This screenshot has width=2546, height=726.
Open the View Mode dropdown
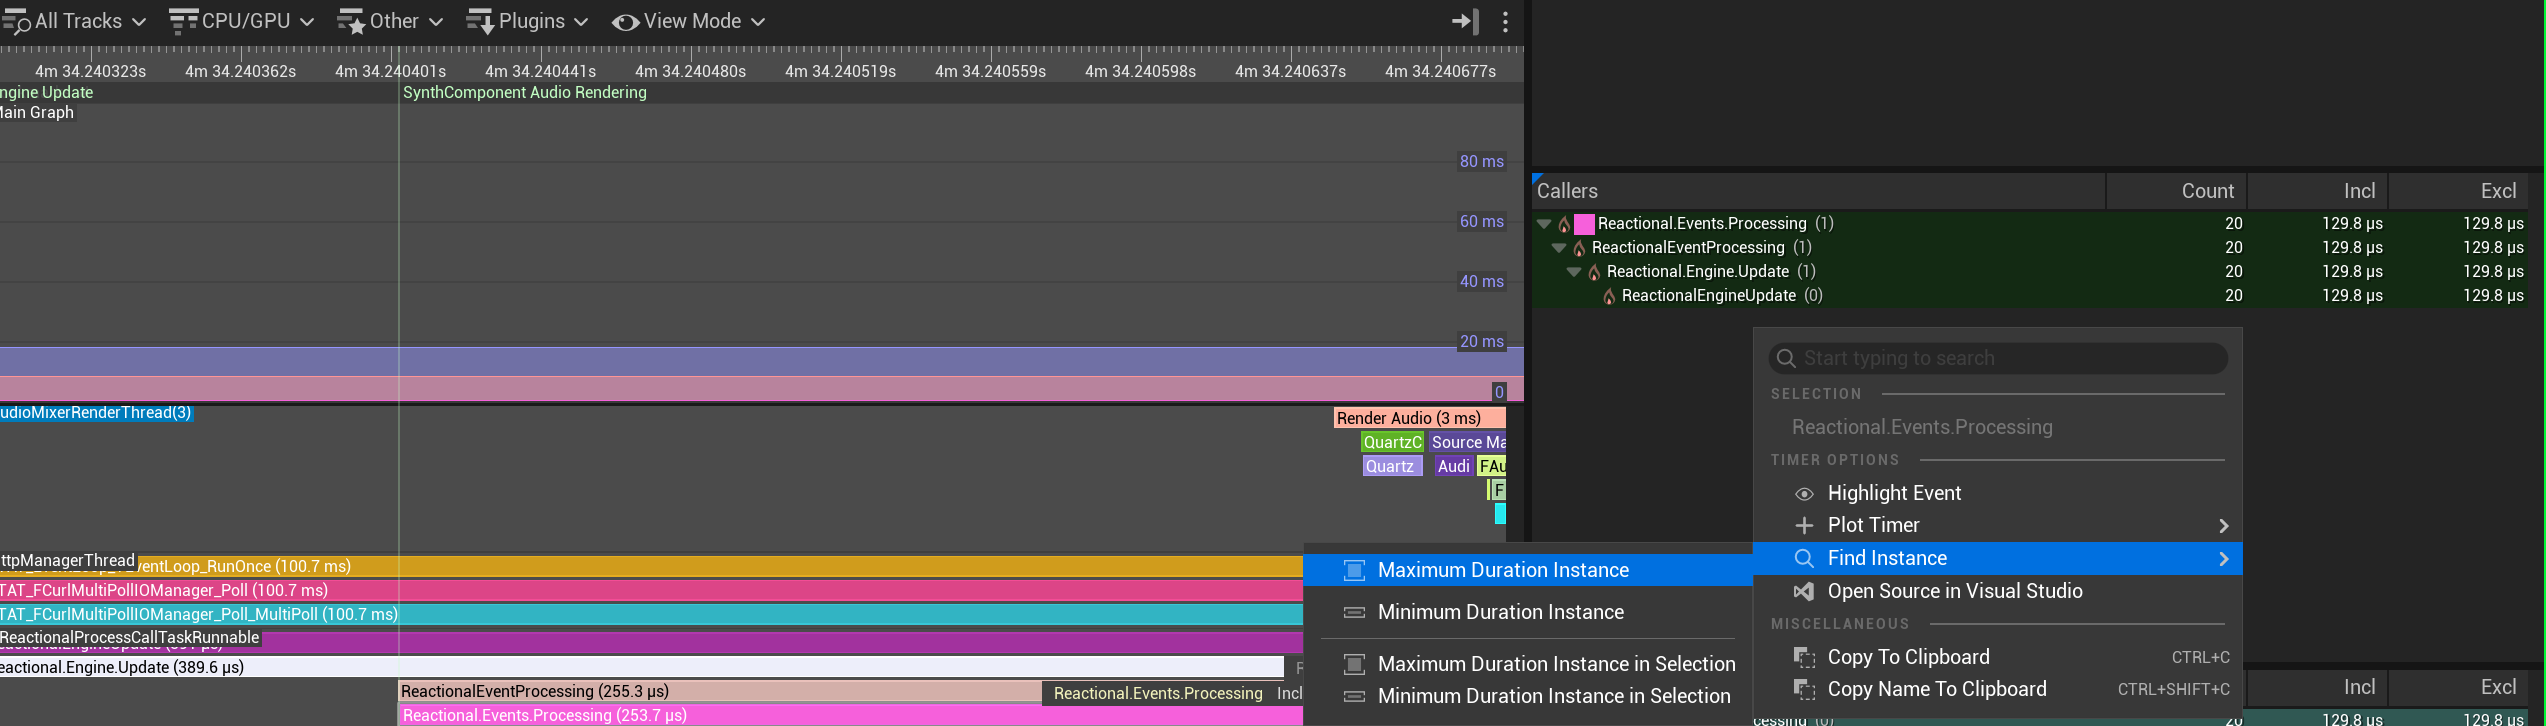pos(688,21)
